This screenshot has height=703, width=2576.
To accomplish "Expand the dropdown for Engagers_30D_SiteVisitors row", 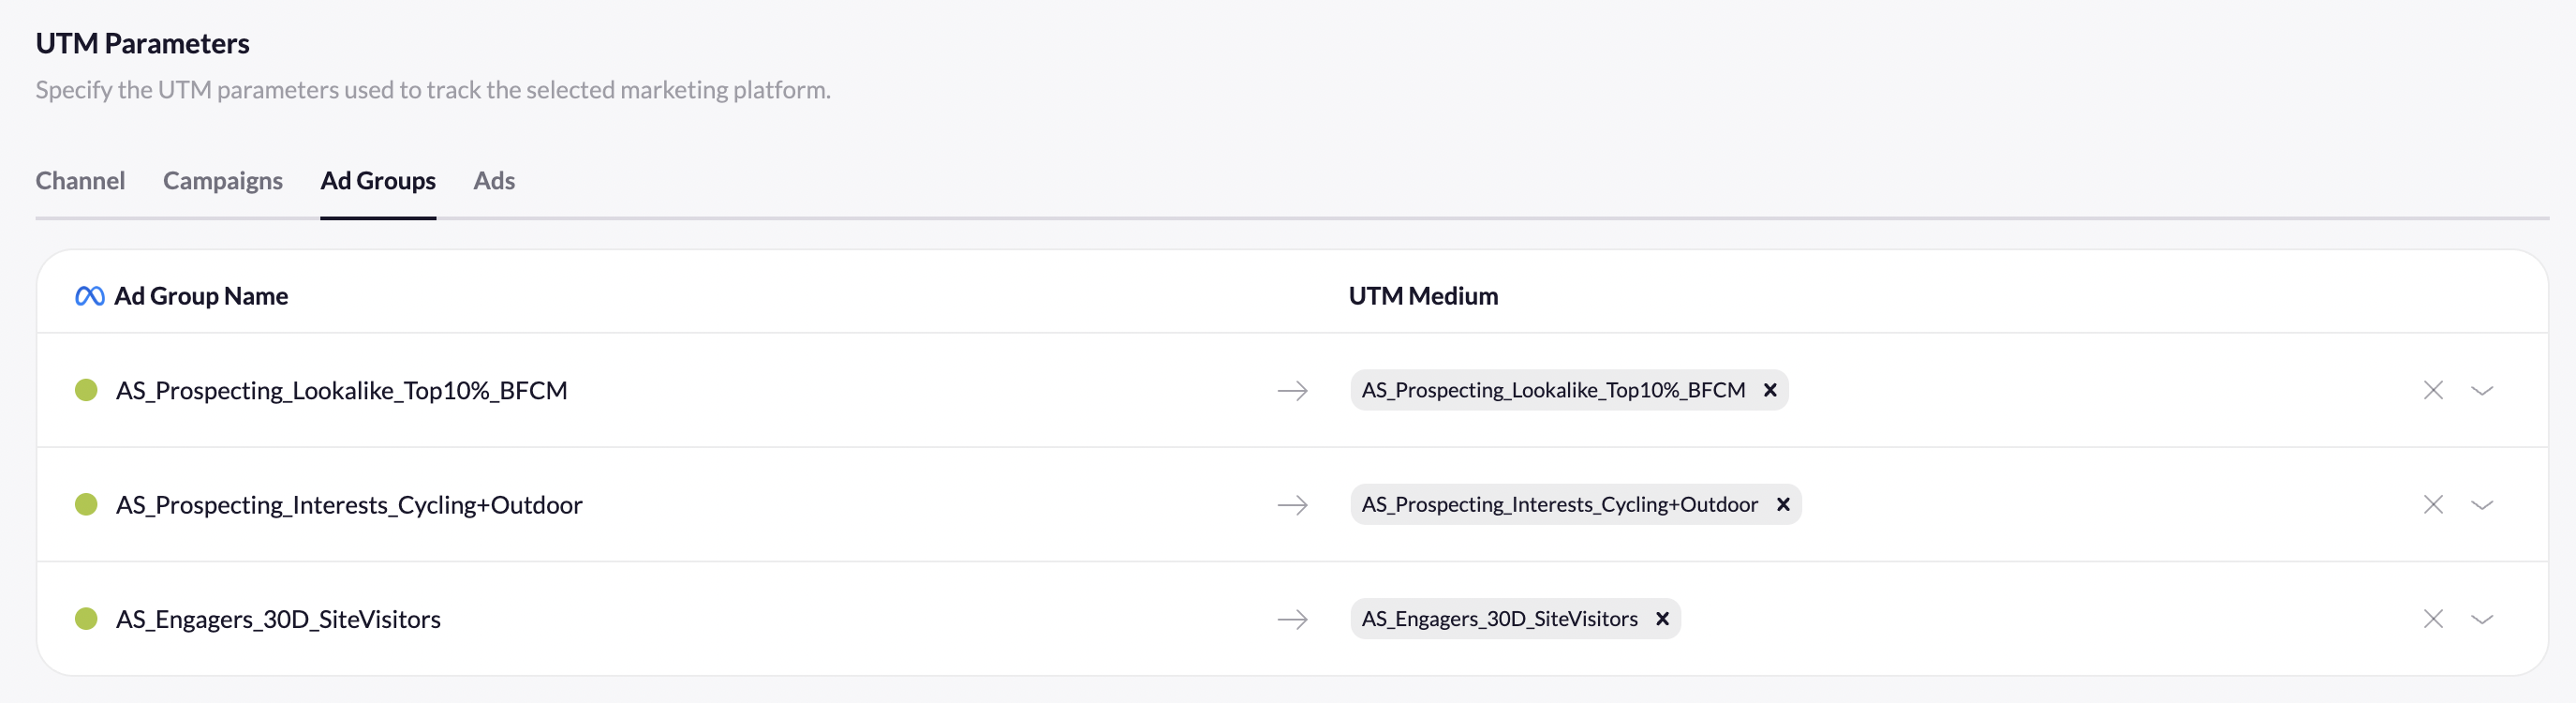I will (x=2482, y=619).
